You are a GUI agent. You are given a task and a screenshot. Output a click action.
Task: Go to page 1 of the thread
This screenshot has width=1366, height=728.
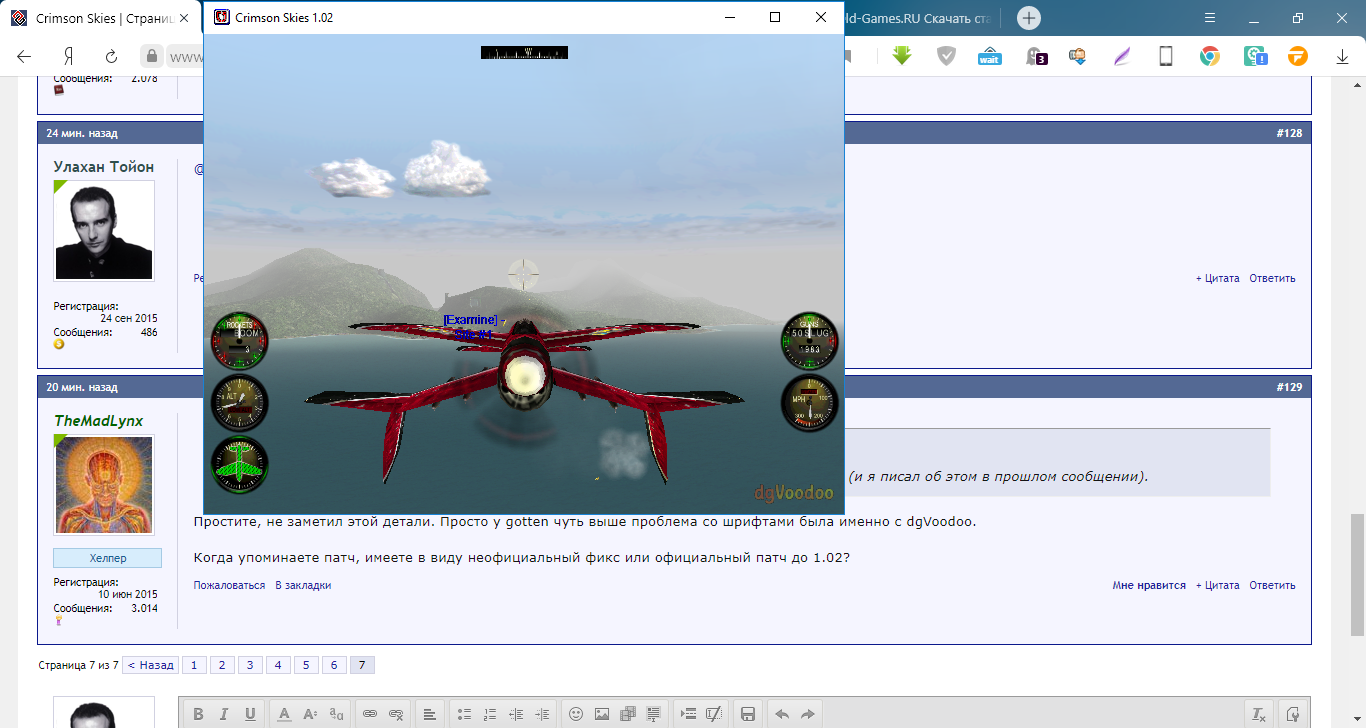pyautogui.click(x=194, y=665)
